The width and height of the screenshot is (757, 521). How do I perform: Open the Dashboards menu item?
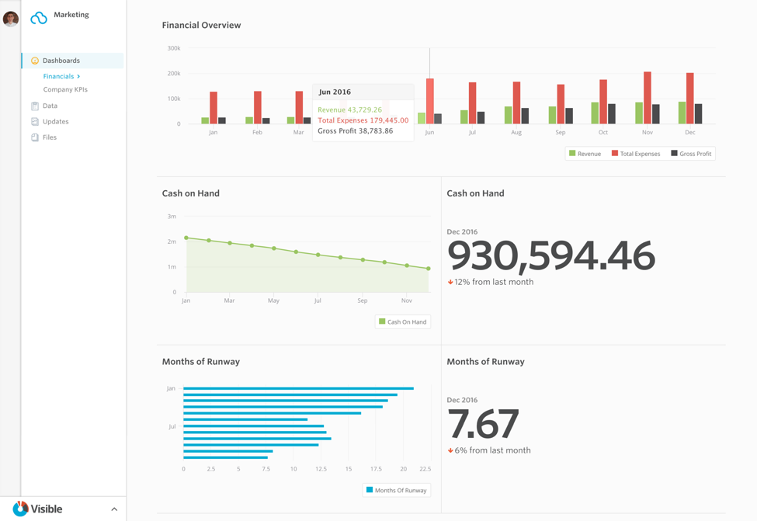72,60
